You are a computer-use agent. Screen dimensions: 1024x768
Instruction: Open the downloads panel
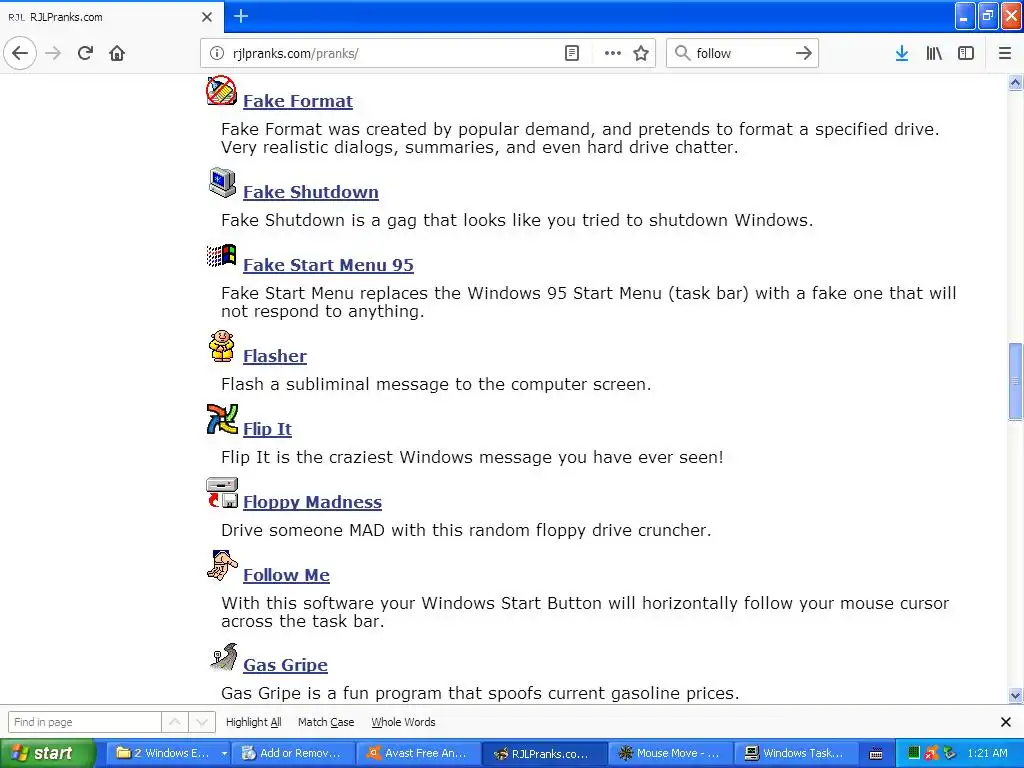coord(901,53)
